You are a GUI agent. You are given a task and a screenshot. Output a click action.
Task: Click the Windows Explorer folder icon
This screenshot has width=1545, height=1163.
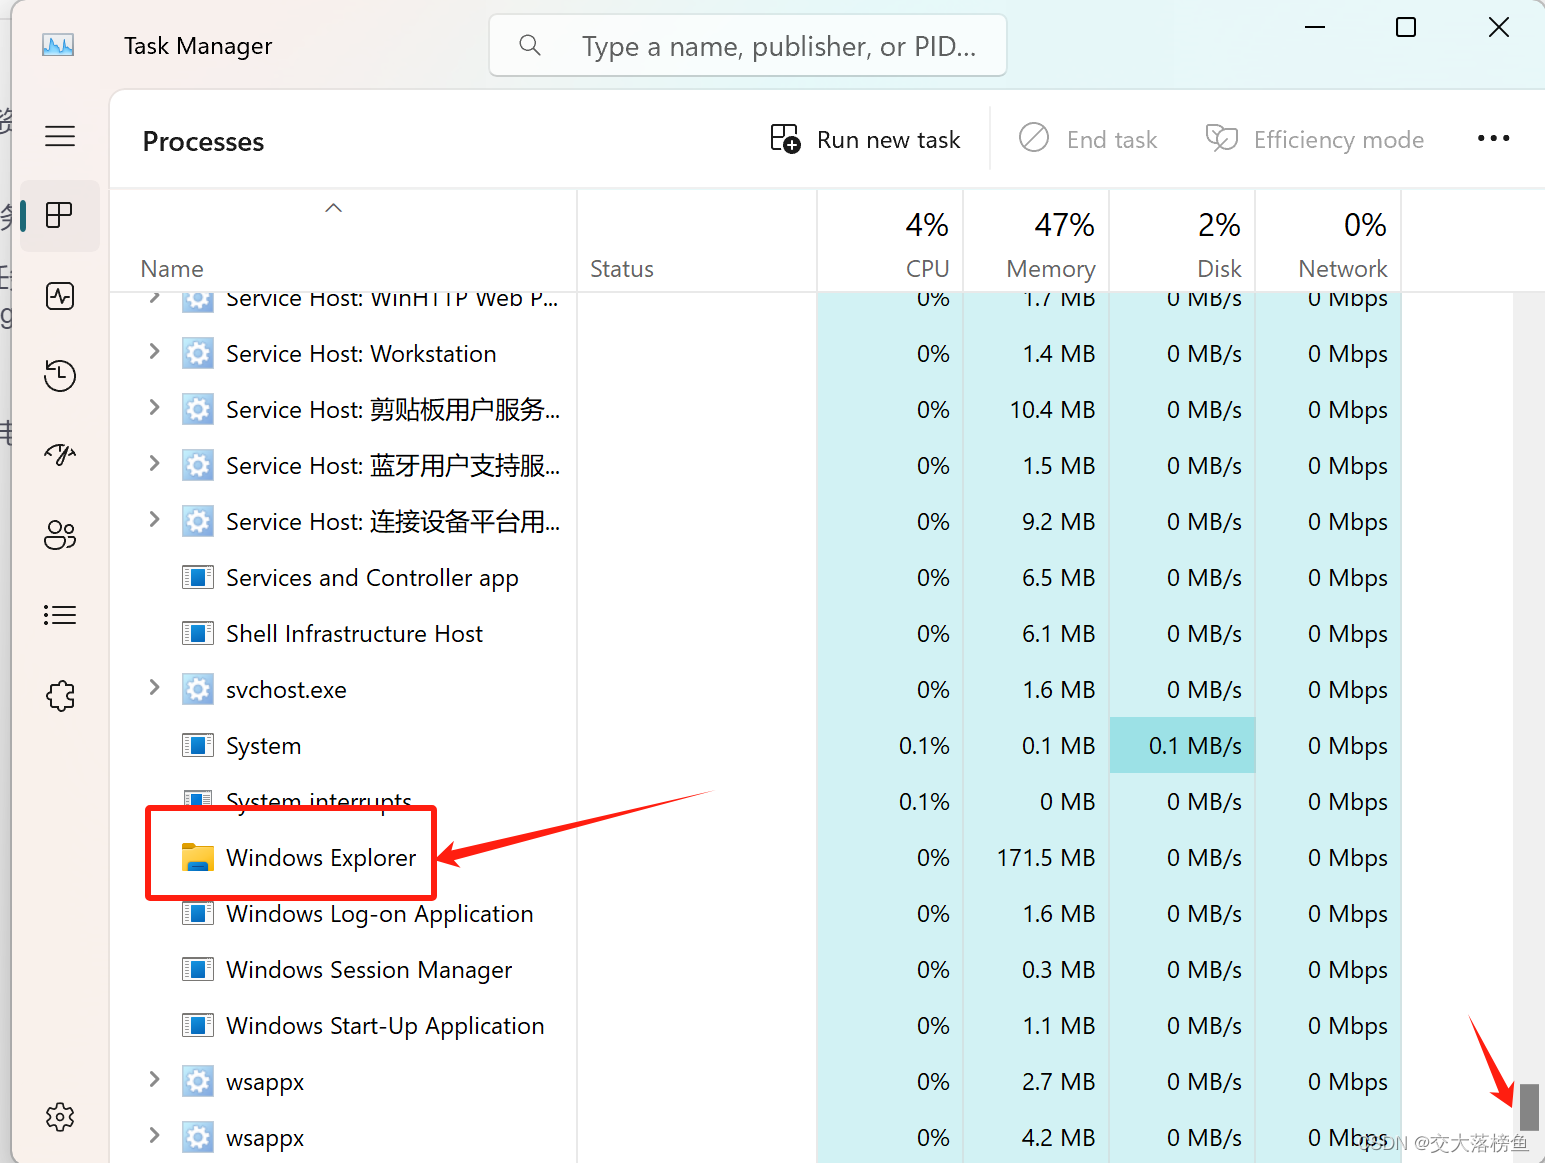point(198,858)
